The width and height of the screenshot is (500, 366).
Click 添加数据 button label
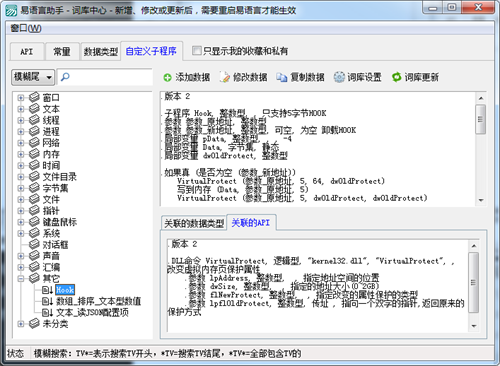[193, 77]
